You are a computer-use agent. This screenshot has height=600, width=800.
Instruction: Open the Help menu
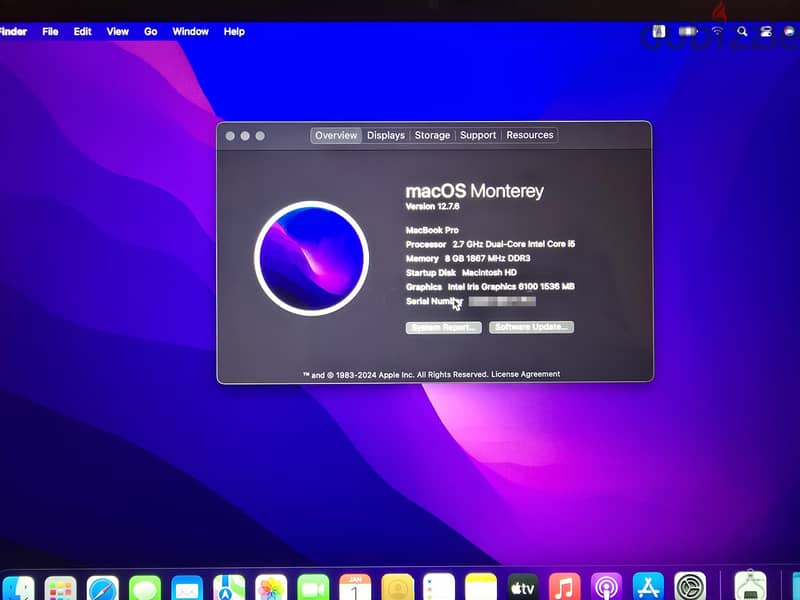[234, 32]
